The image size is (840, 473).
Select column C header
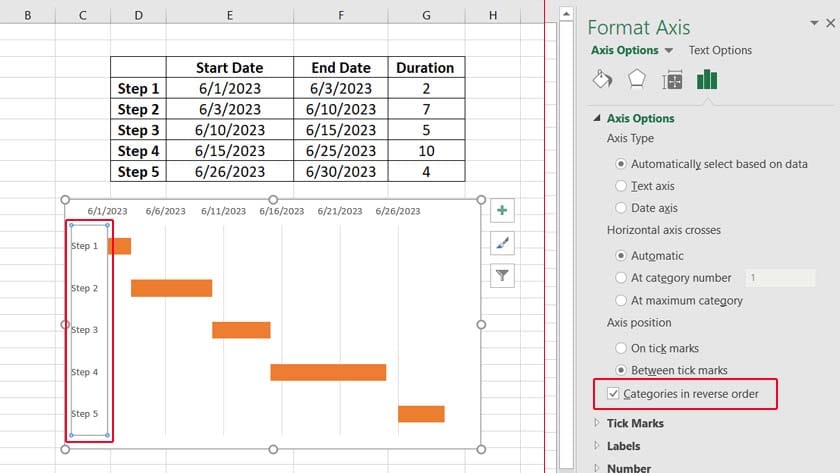click(82, 16)
